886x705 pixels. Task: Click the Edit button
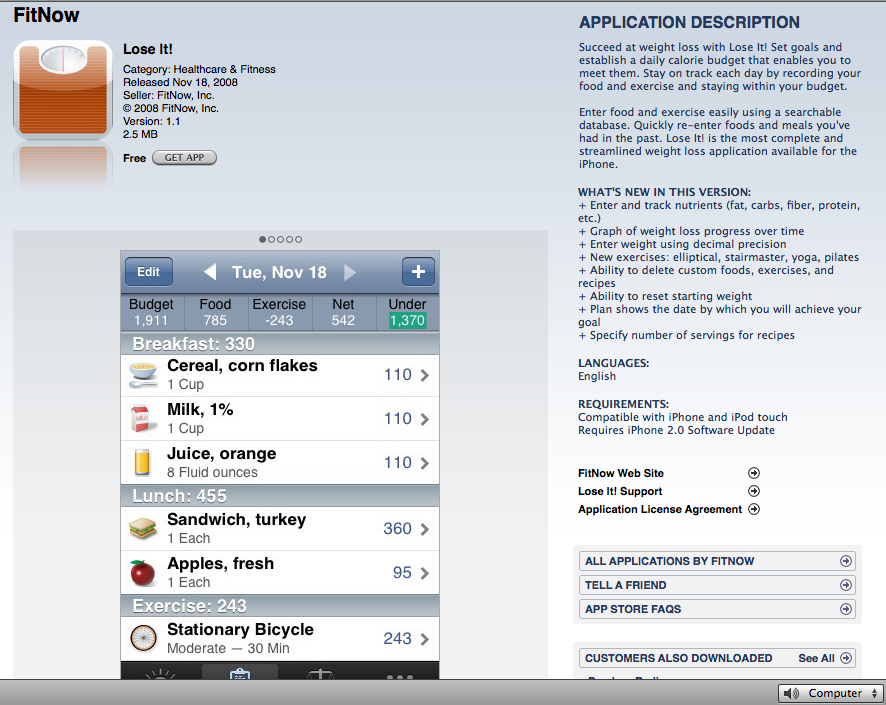149,272
